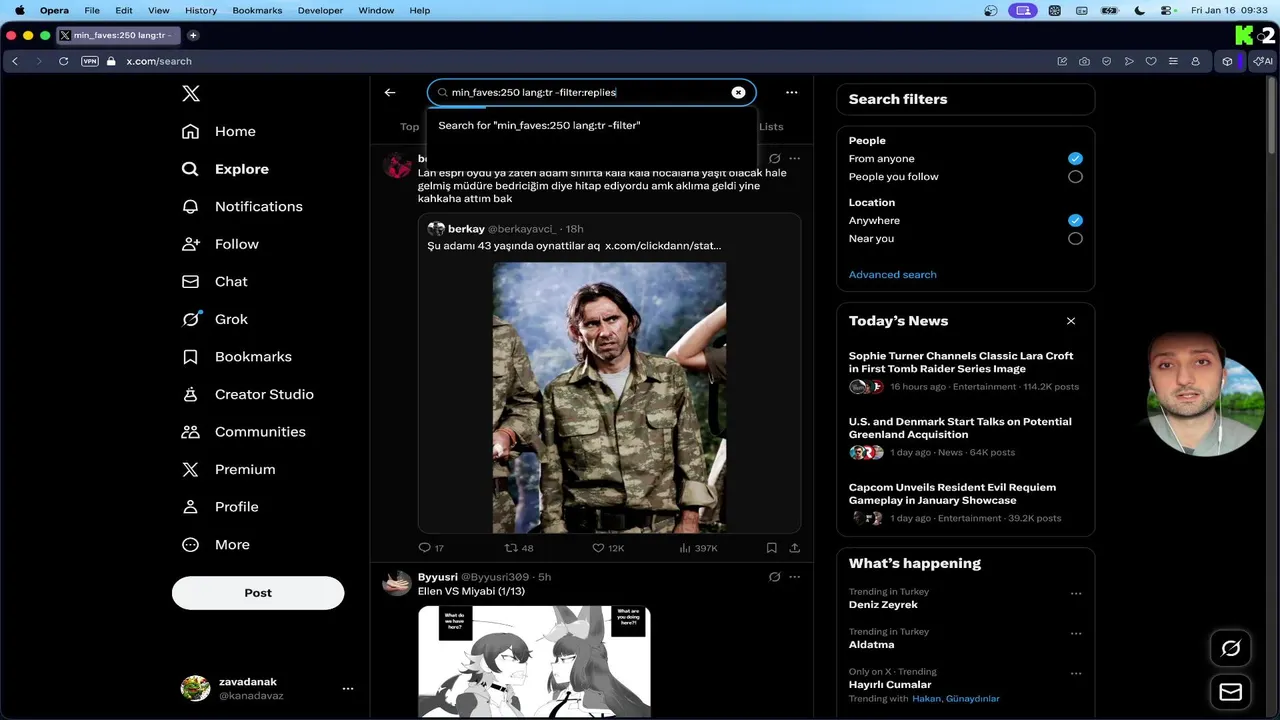This screenshot has width=1280, height=720.
Task: Open the Ellen VS Miyabi comic image
Action: point(534,661)
